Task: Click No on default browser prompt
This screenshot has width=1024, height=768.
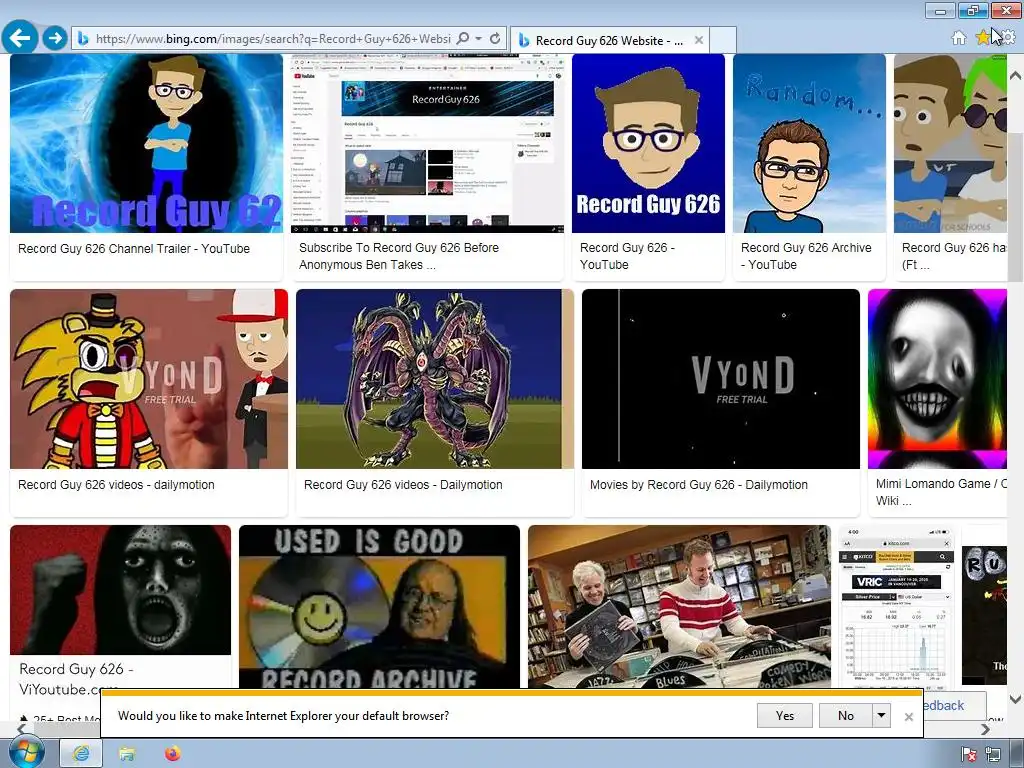Action: click(846, 716)
